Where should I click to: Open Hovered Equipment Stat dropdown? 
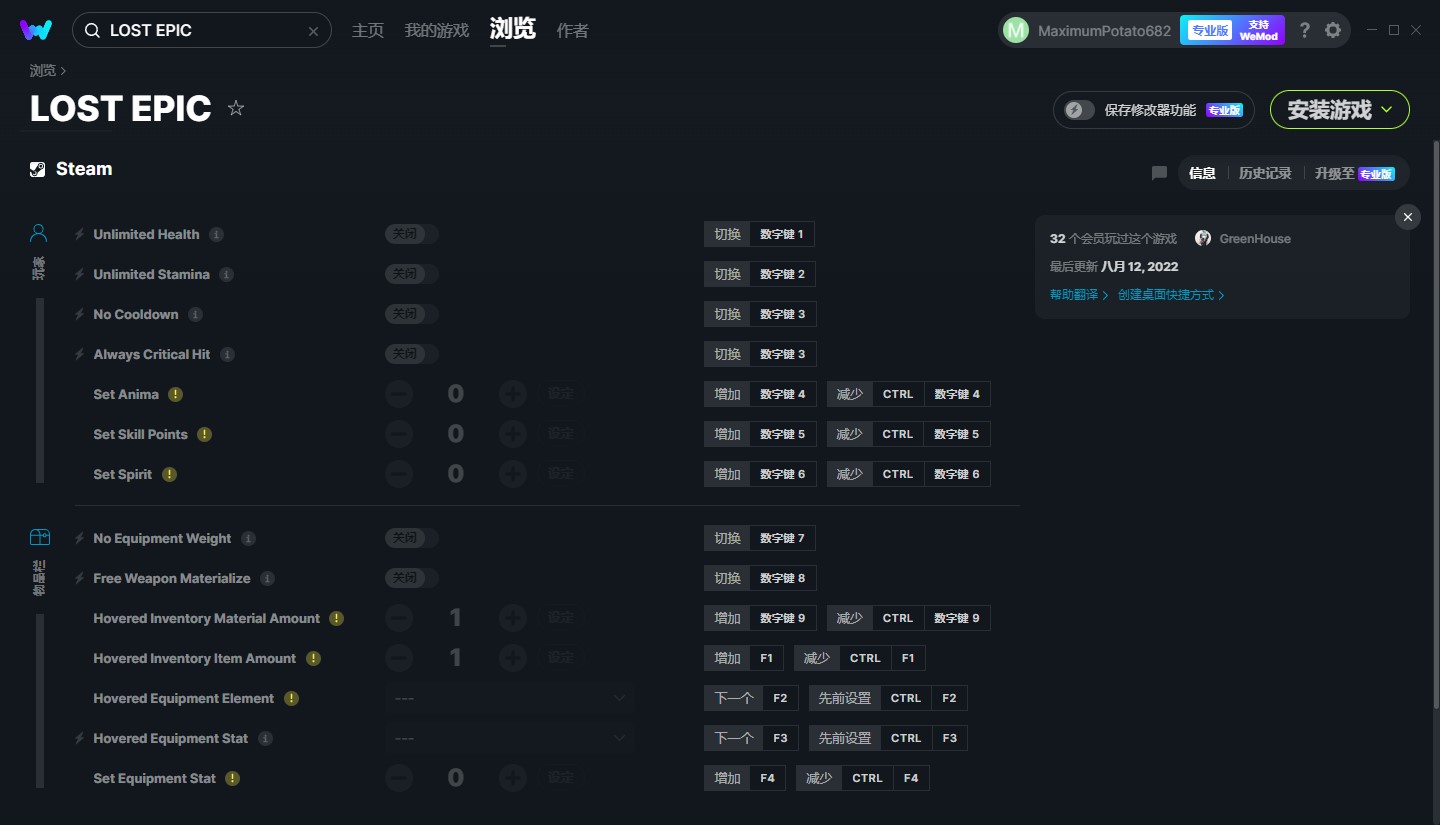509,738
